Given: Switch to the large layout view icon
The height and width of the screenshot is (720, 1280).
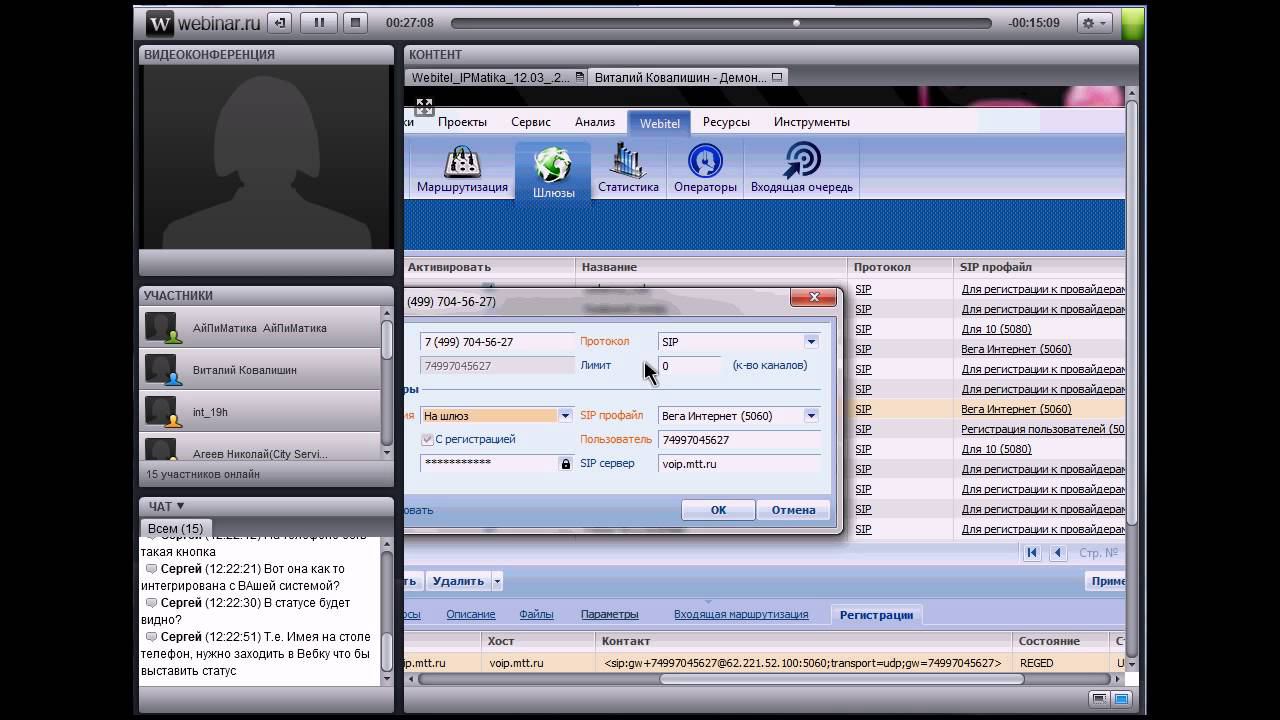Looking at the screenshot, I should point(1121,699).
